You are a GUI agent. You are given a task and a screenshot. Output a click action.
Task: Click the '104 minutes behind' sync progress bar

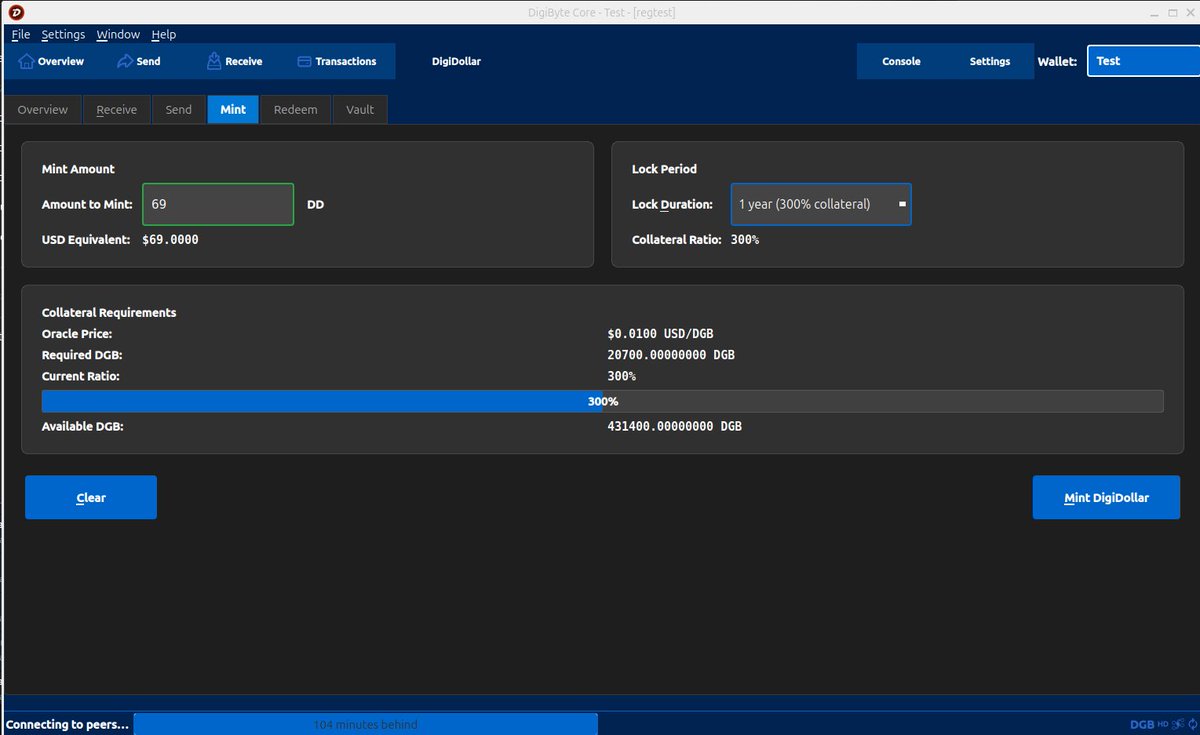[x=366, y=724]
